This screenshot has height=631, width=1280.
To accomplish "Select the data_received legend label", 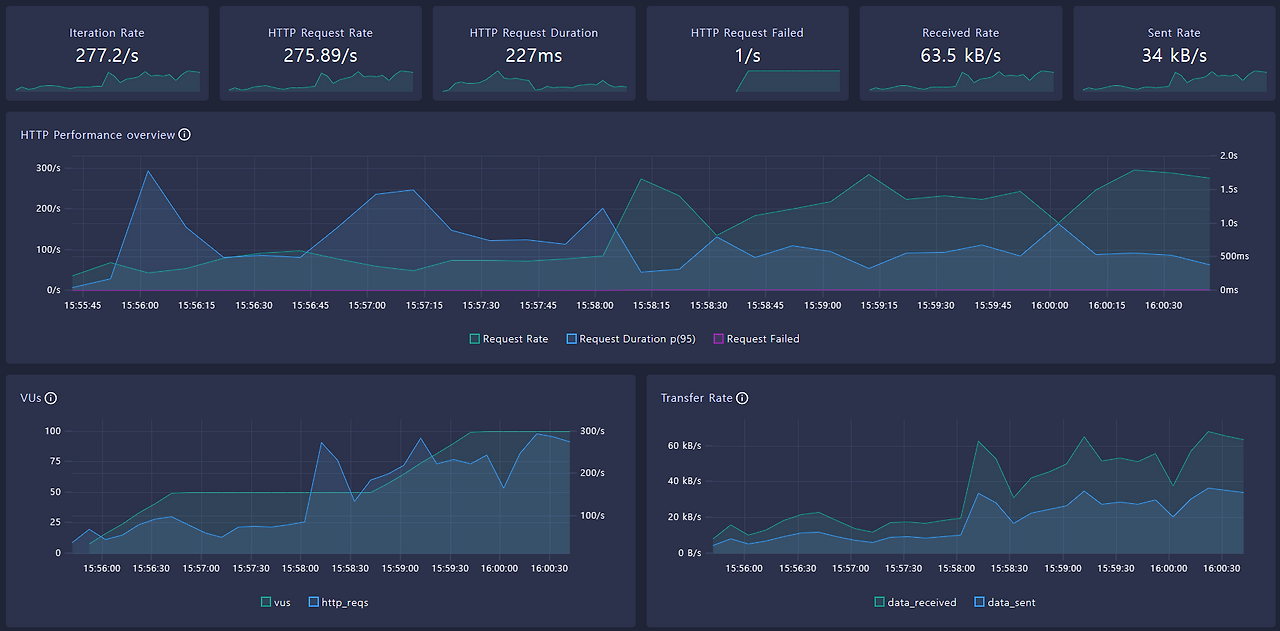I will [x=922, y=603].
